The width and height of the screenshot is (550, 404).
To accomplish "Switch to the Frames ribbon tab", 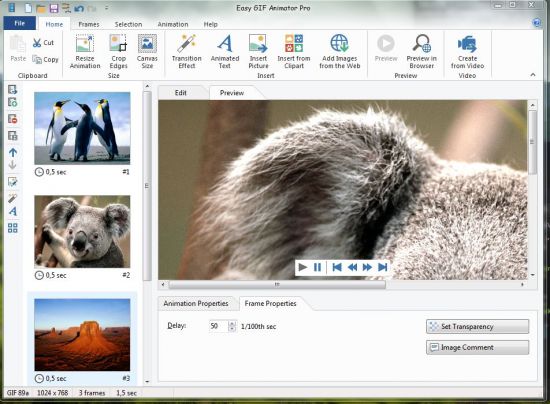I will pos(89,24).
